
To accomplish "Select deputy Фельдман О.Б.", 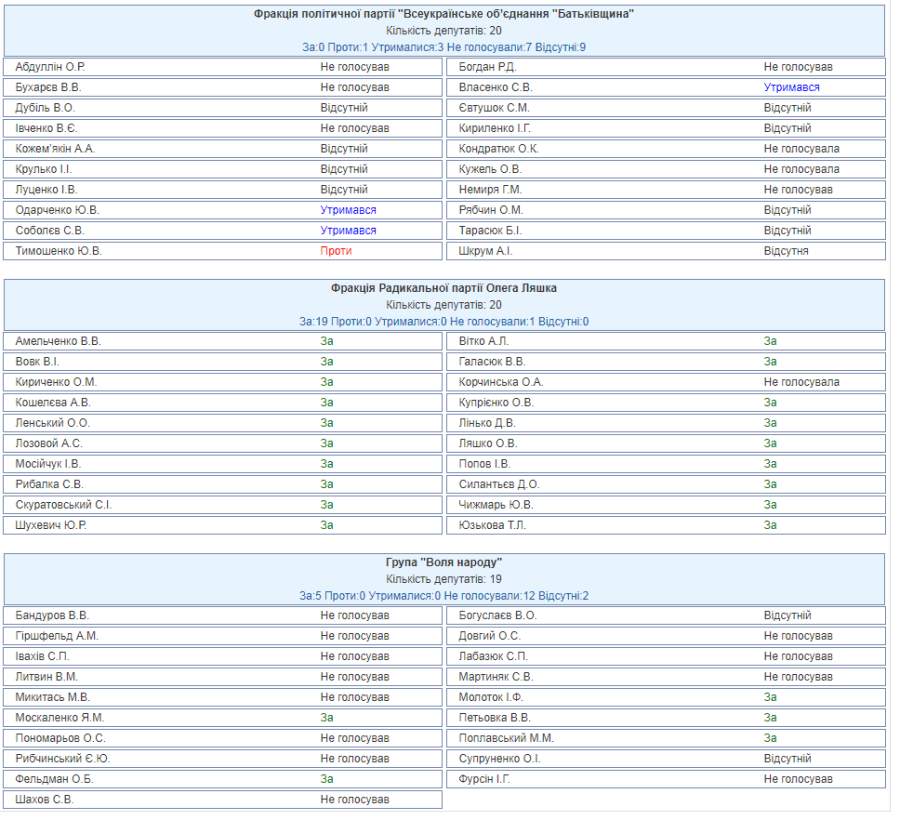I will (x=54, y=779).
